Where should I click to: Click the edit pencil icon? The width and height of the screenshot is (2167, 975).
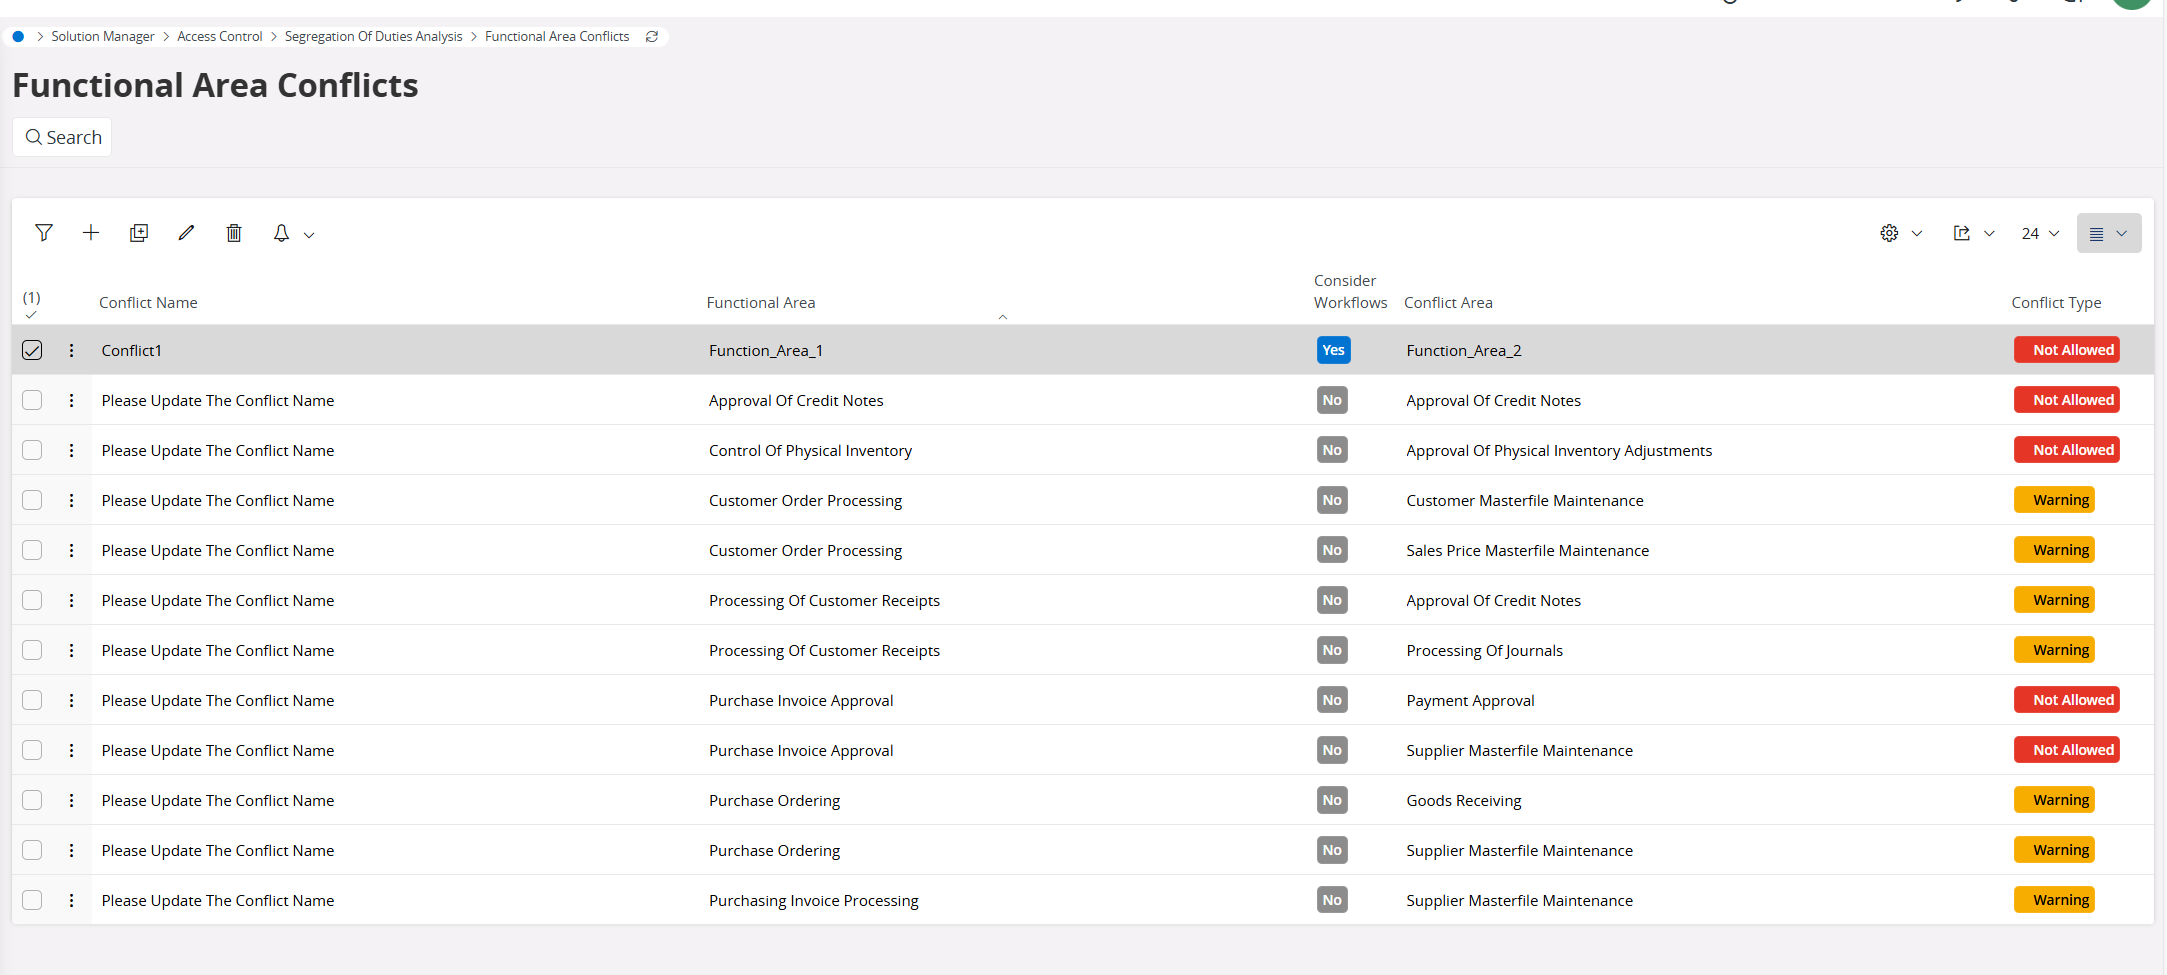point(186,233)
